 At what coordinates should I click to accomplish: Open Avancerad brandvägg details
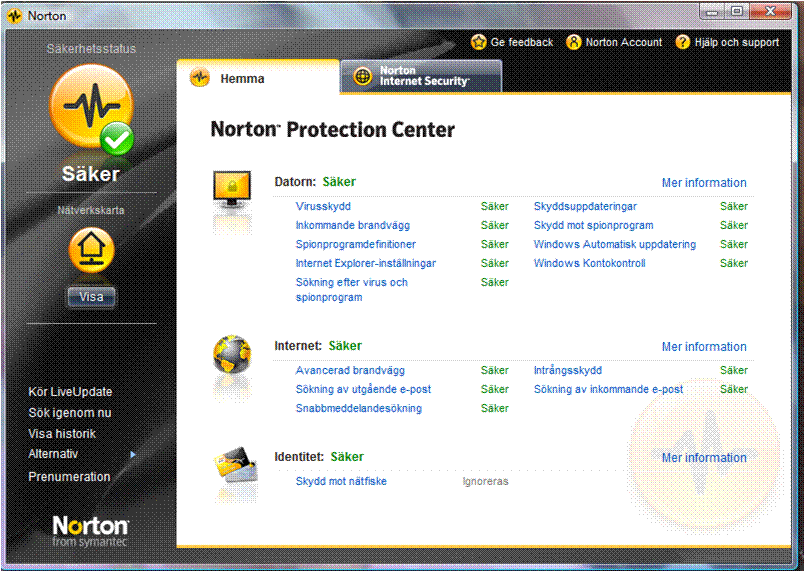350,370
